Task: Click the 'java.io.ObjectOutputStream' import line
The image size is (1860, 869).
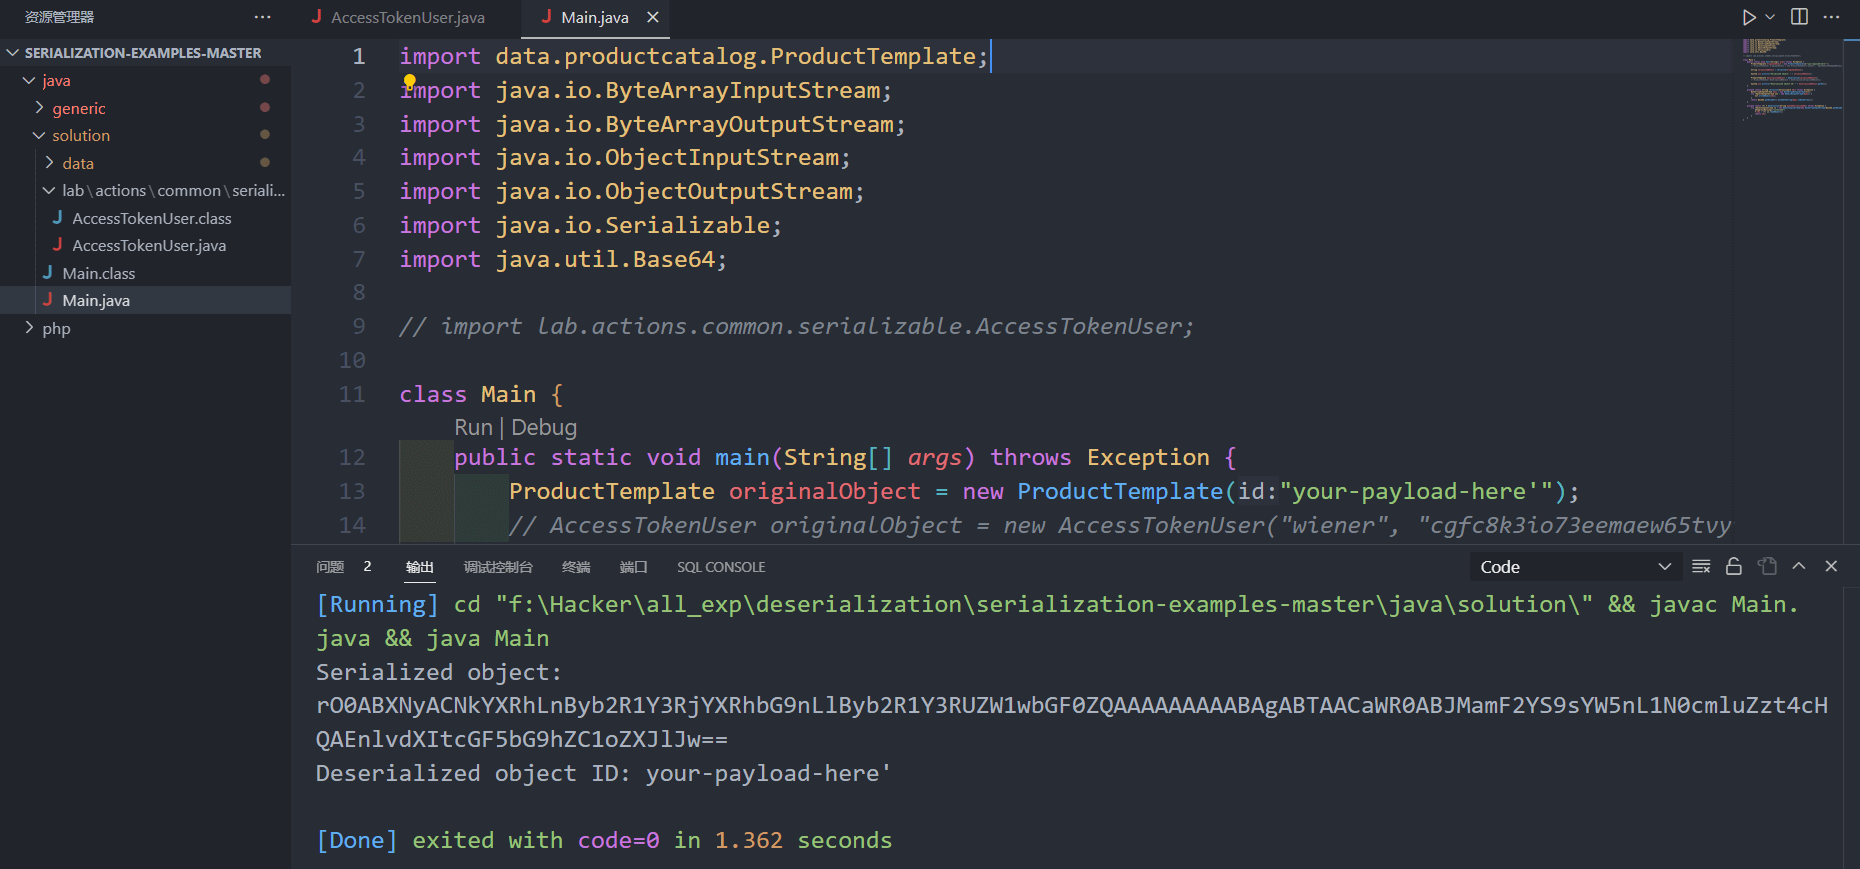Action: point(631,191)
